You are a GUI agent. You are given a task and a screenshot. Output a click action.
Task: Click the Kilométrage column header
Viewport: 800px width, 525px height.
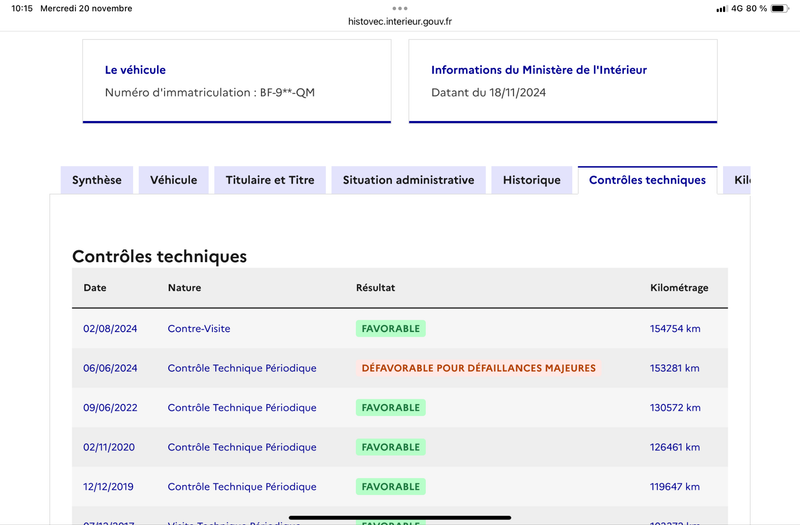coord(679,288)
